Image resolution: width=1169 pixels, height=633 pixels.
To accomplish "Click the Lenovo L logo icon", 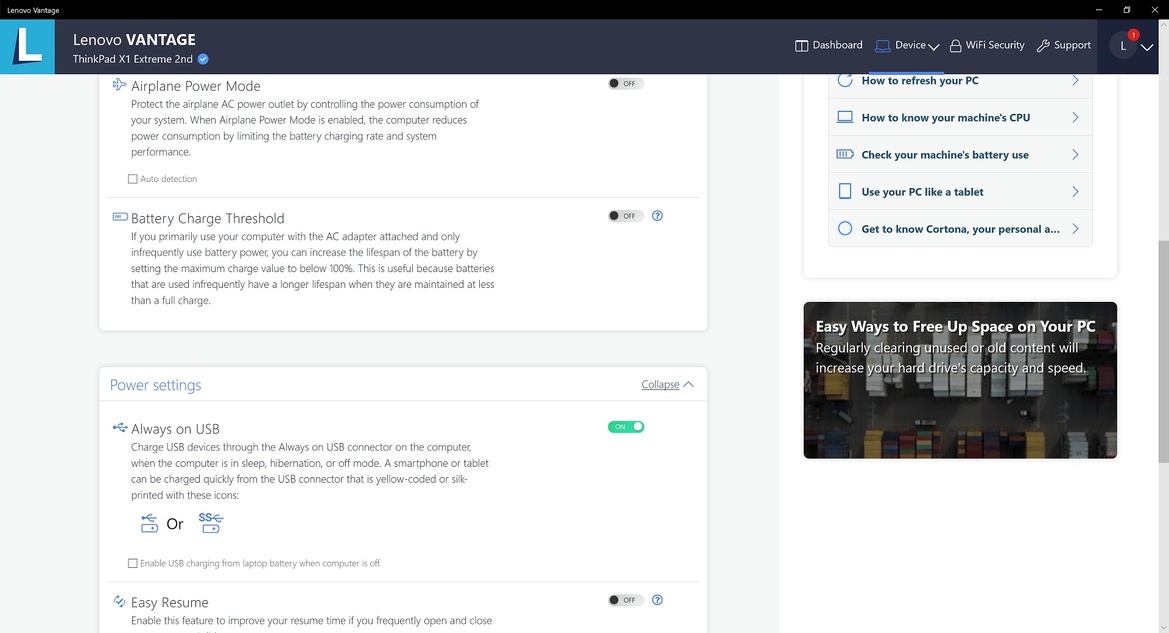I will (x=27, y=46).
